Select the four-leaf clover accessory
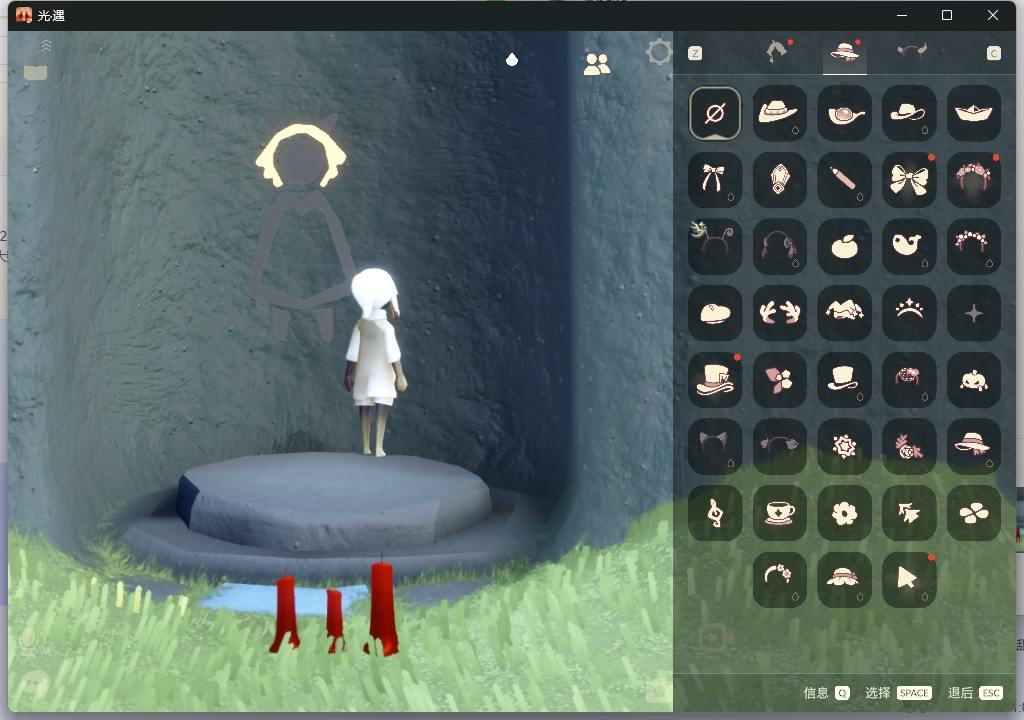 [973, 512]
